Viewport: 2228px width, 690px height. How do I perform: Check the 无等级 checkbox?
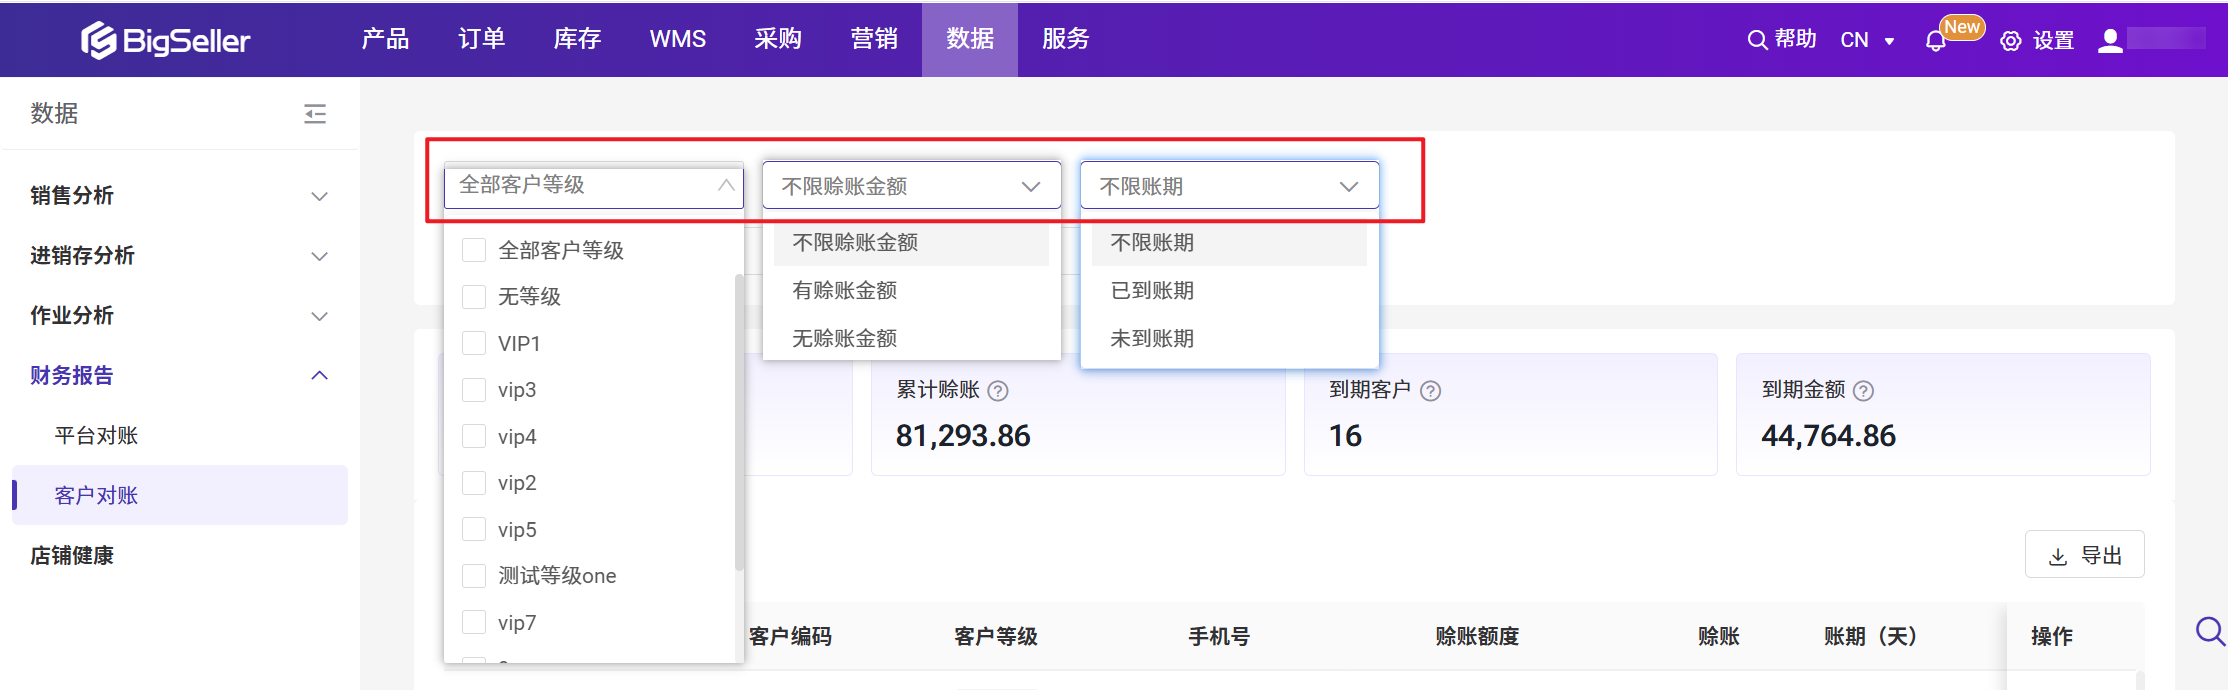474,297
